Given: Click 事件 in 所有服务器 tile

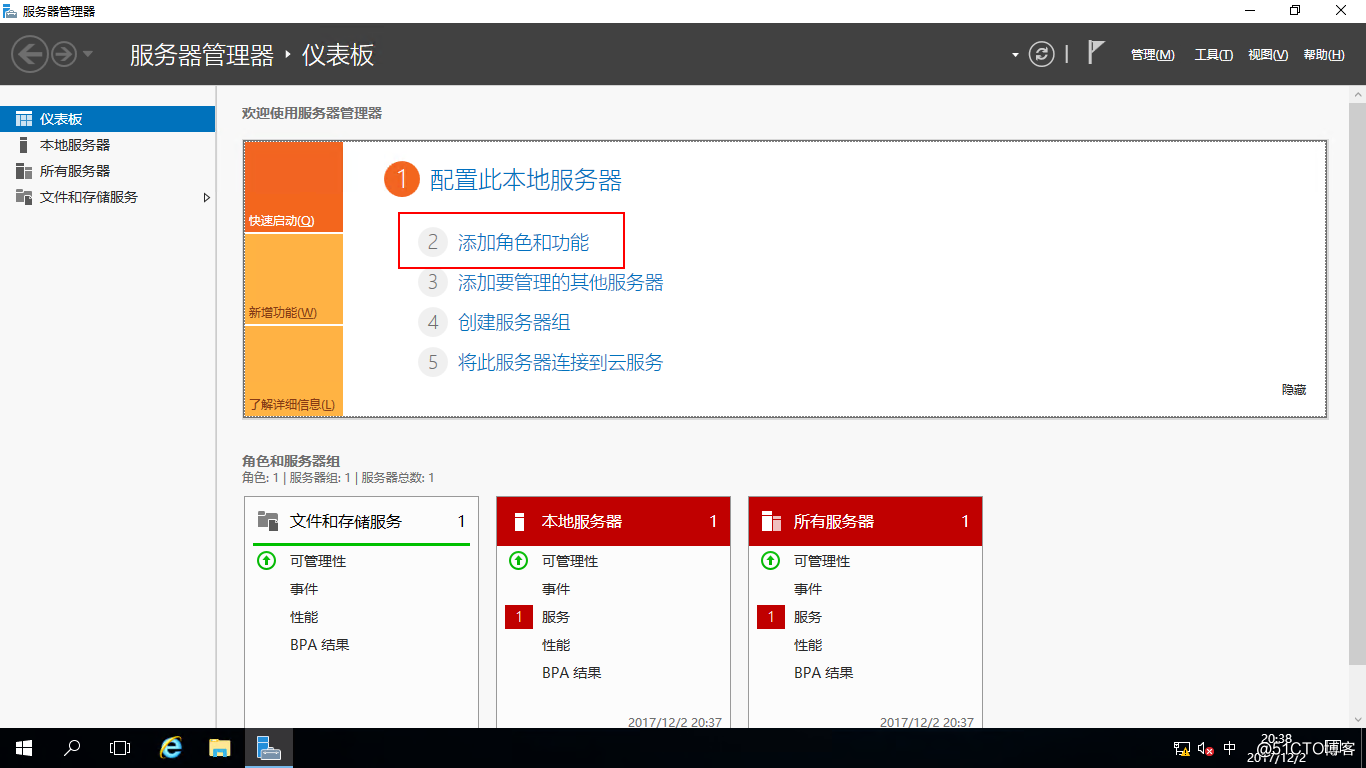Looking at the screenshot, I should point(808,589).
